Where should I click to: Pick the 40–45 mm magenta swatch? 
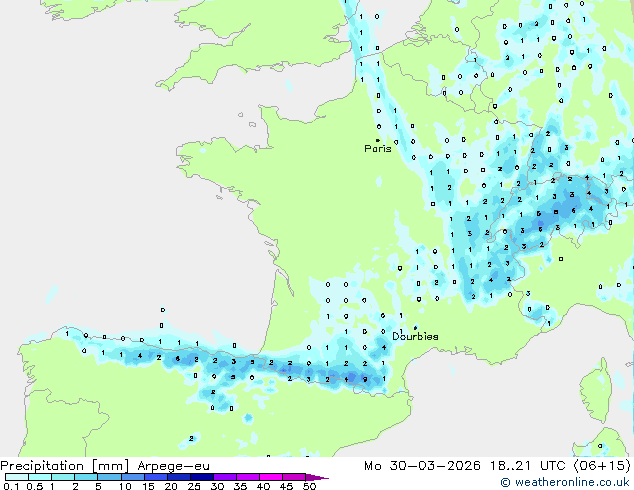tap(271, 477)
